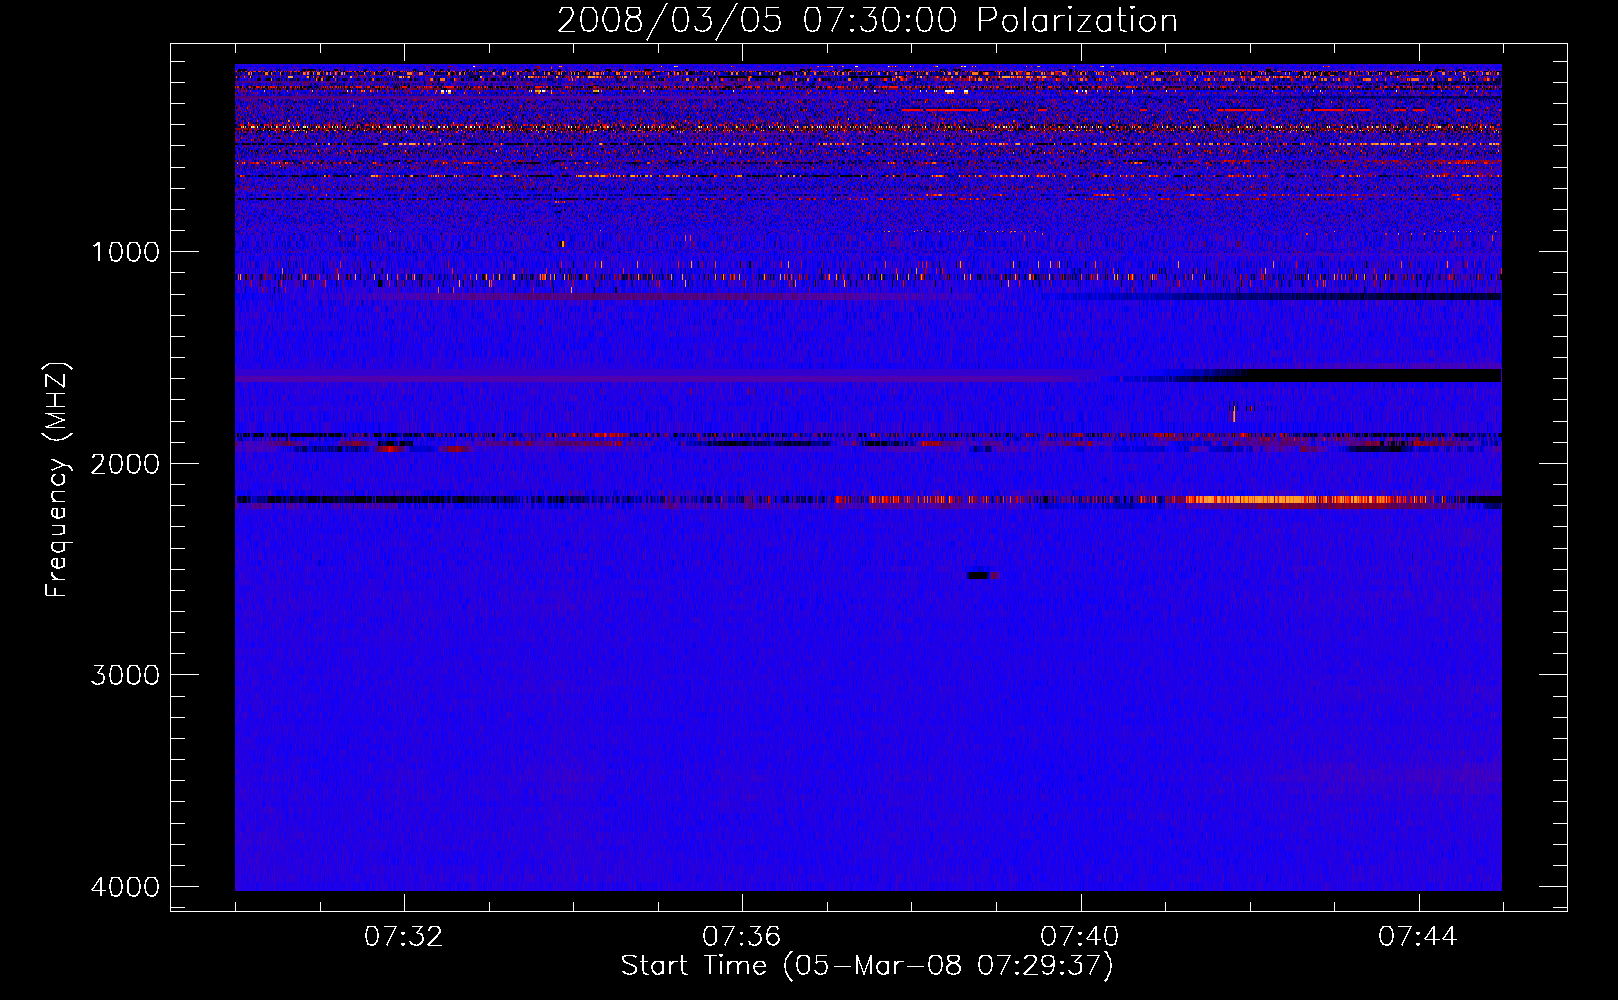Click the 1000 frequency tick label

click(125, 252)
